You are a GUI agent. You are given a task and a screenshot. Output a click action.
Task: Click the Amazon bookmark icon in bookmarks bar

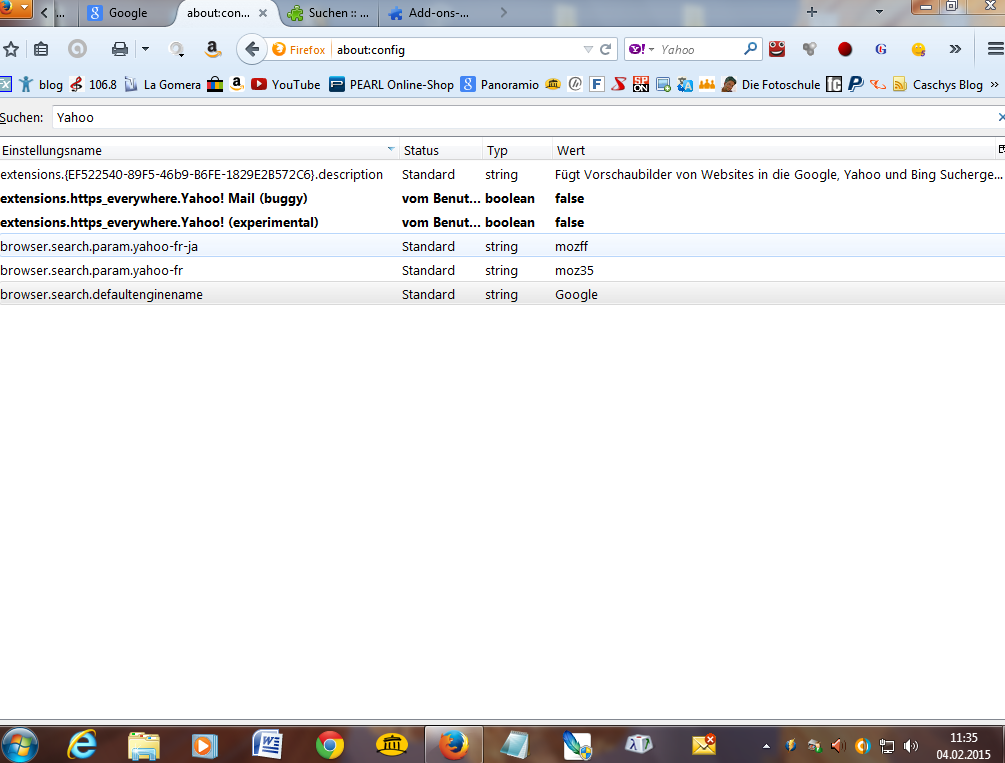coord(237,84)
